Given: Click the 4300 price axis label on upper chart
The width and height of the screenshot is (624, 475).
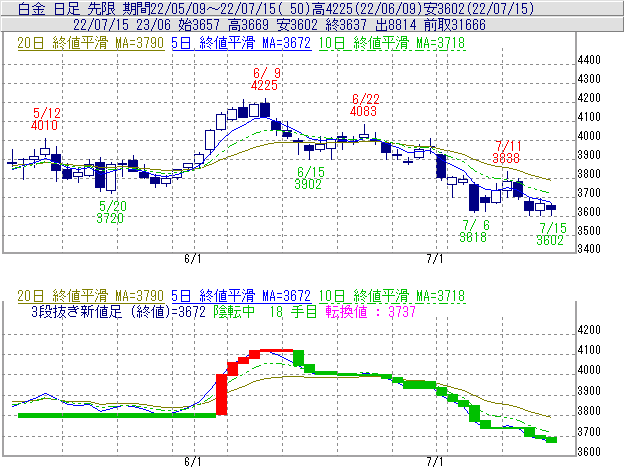Looking at the screenshot, I should (x=589, y=79).
